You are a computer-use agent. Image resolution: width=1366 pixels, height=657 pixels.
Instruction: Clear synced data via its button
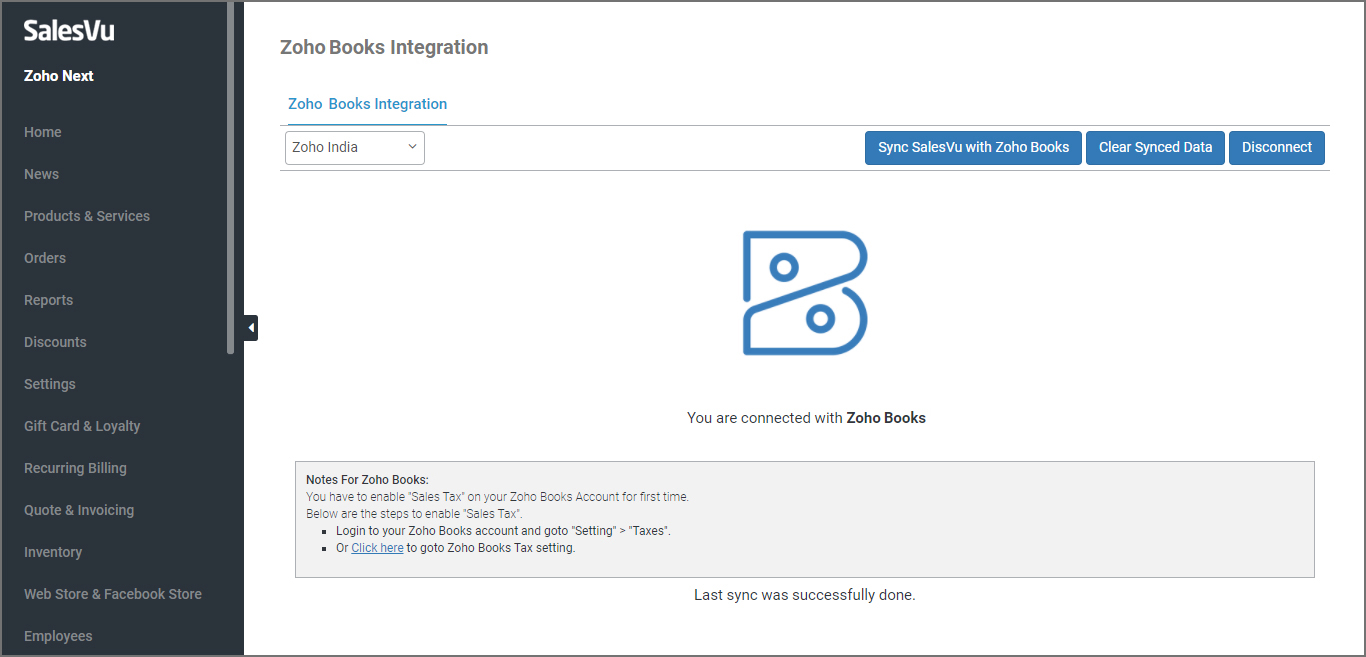[1155, 147]
